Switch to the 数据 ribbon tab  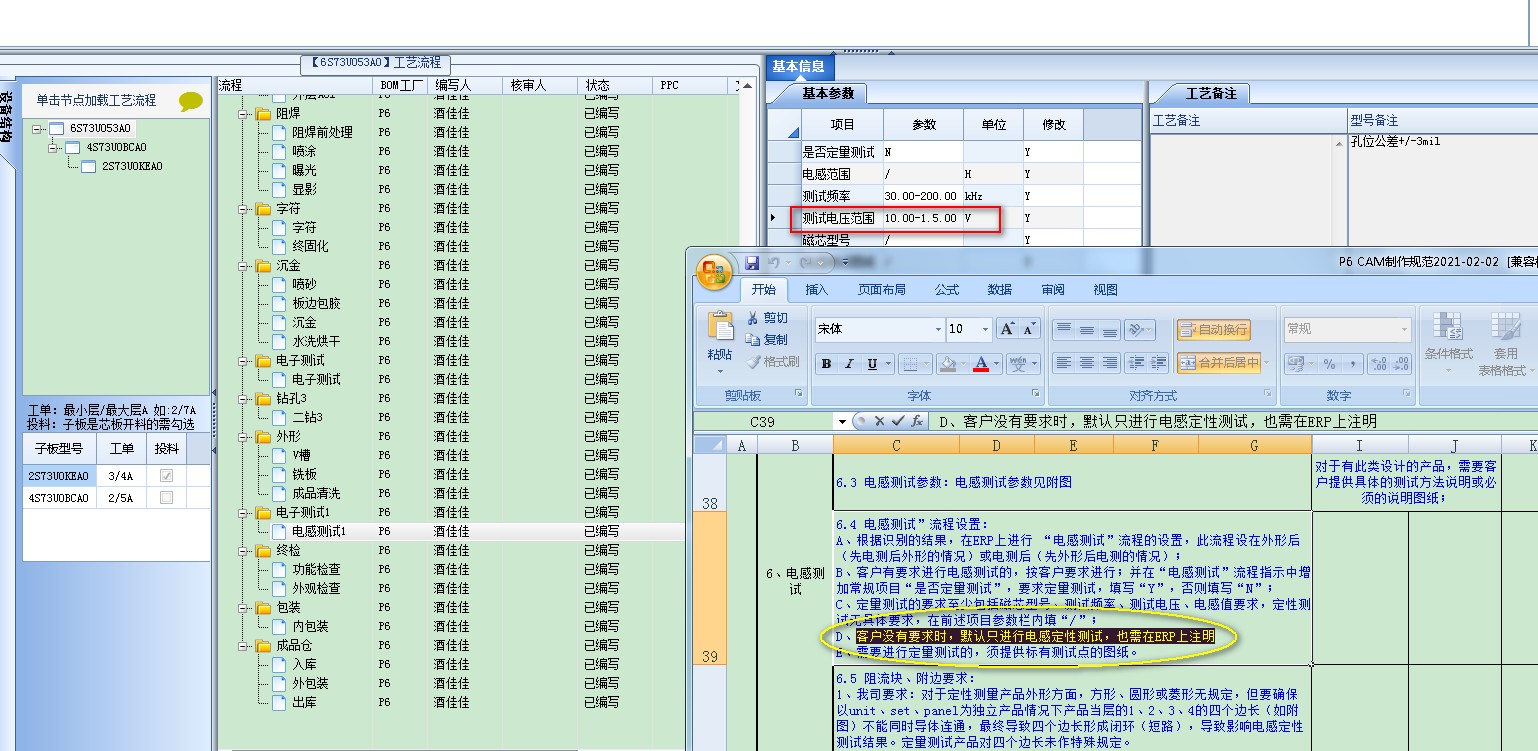(x=1000, y=290)
